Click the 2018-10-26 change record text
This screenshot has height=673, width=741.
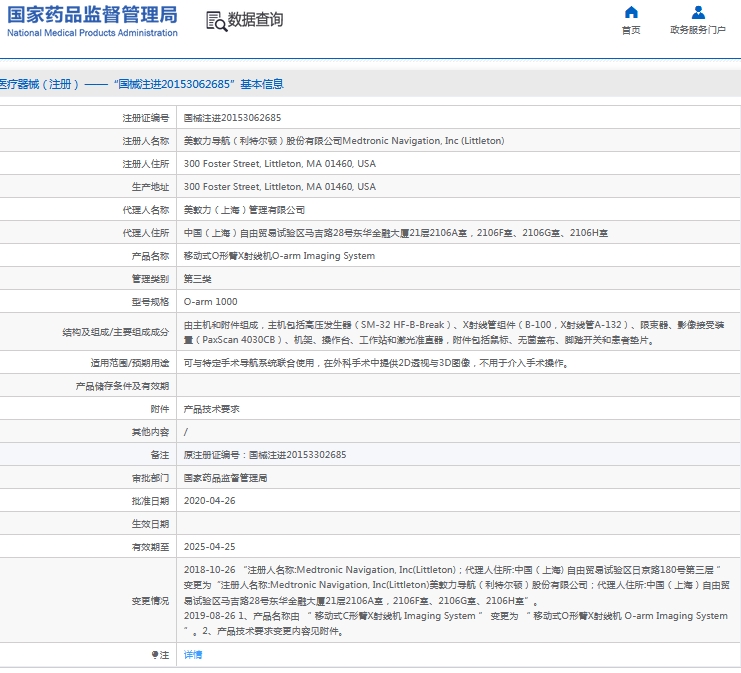457,585
